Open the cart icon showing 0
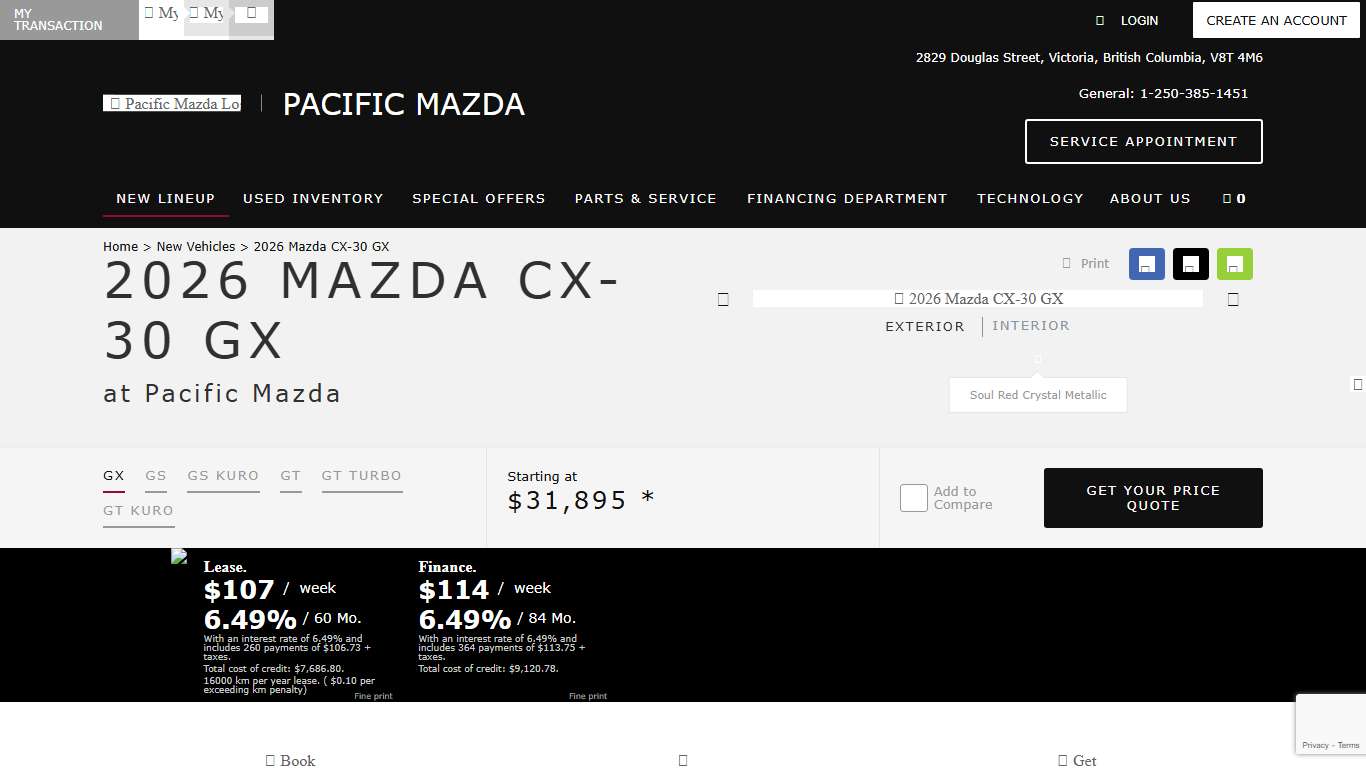 1234,199
